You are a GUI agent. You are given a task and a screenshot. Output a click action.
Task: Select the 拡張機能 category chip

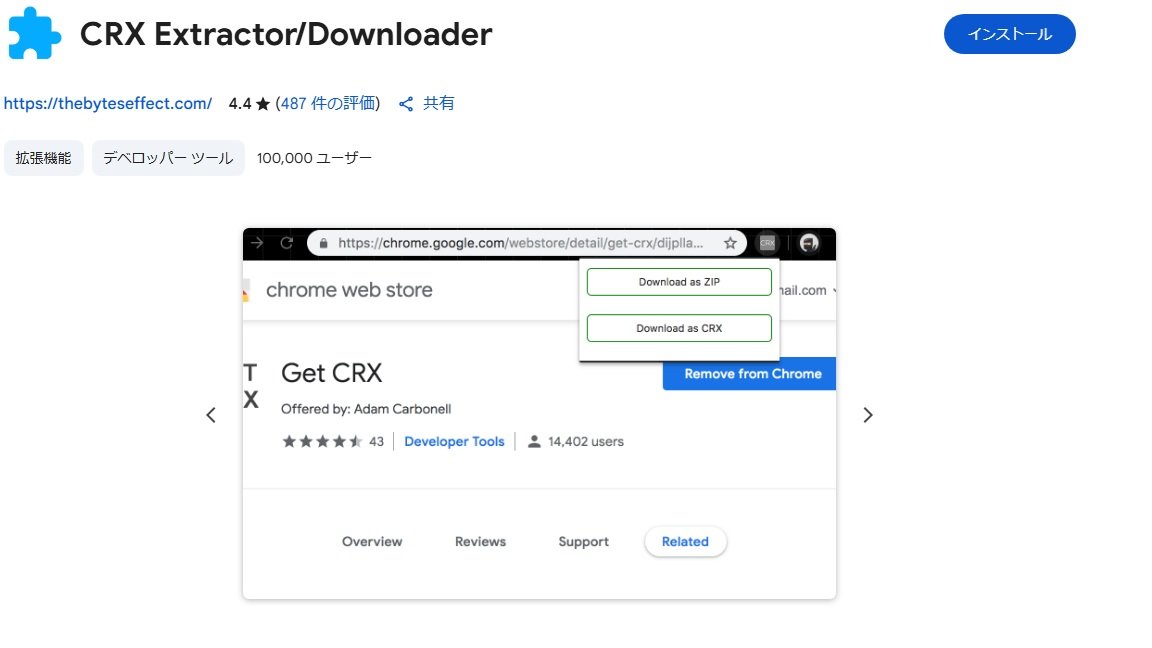tap(43, 158)
